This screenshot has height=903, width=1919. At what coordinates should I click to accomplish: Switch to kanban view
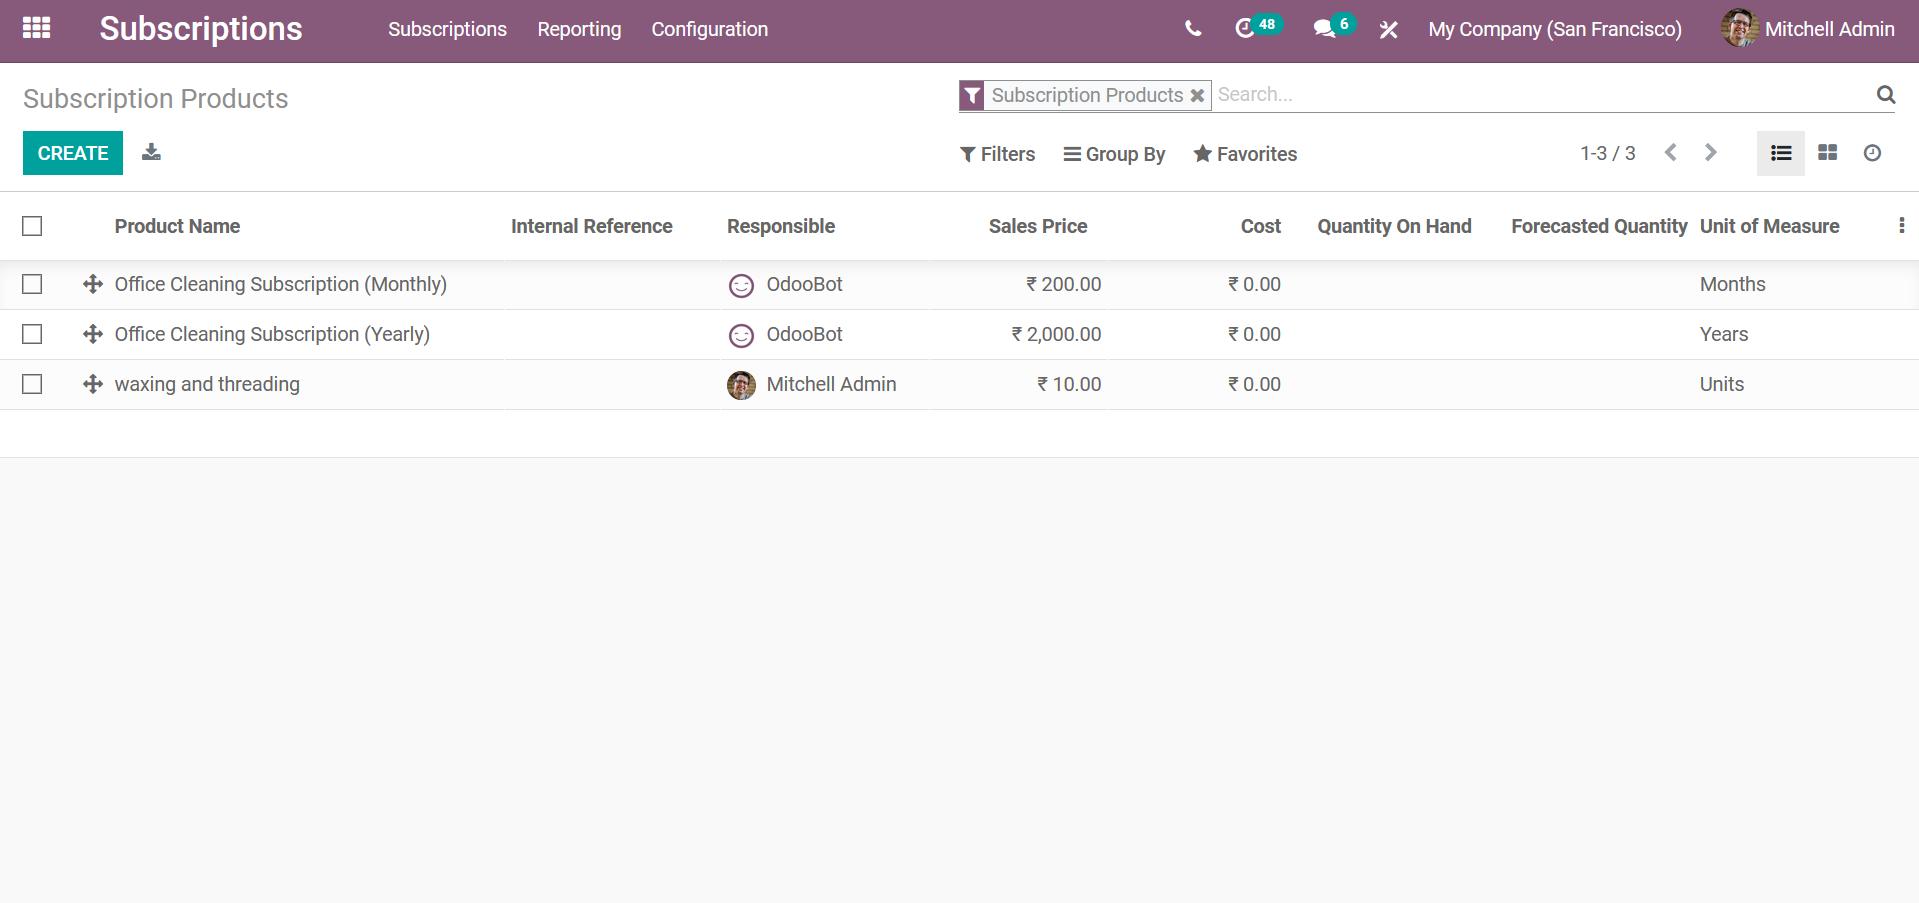pyautogui.click(x=1827, y=153)
